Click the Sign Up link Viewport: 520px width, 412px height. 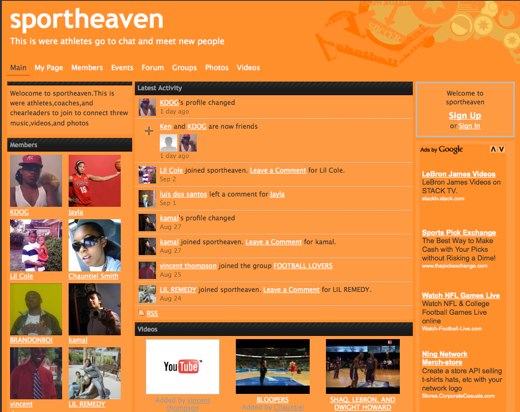click(465, 116)
